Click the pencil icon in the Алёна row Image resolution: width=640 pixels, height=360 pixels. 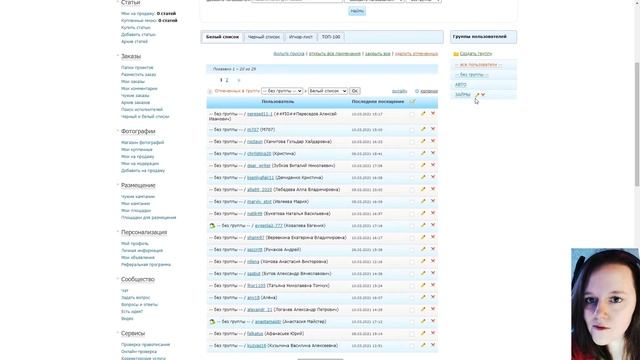(423, 297)
